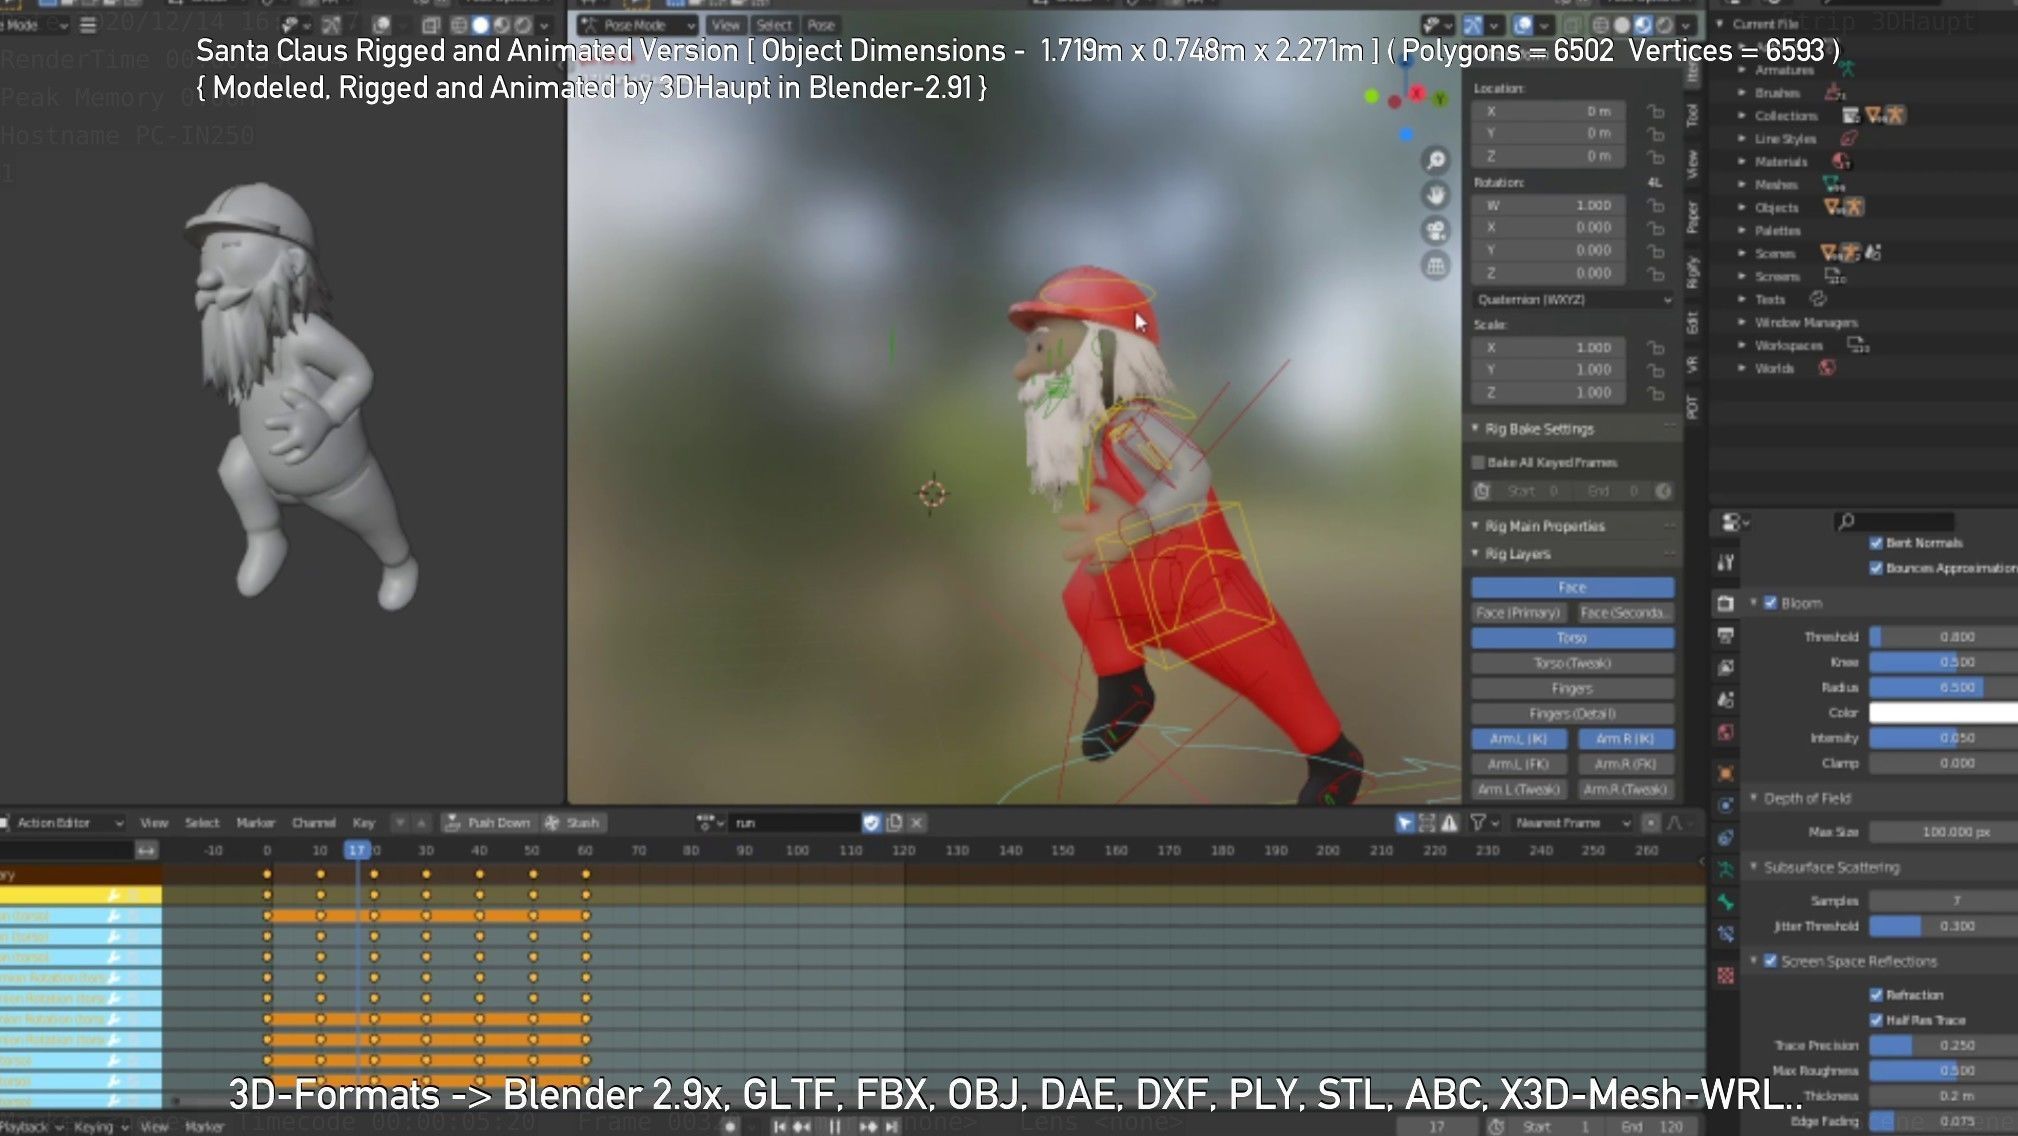2018x1136 pixels.
Task: Open the Marker menu in Action Editor
Action: tap(255, 823)
